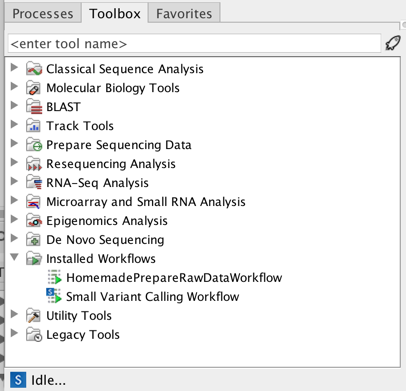This screenshot has height=391, width=406.
Task: Click the Utility Tools hammer folder icon
Action: (33, 316)
